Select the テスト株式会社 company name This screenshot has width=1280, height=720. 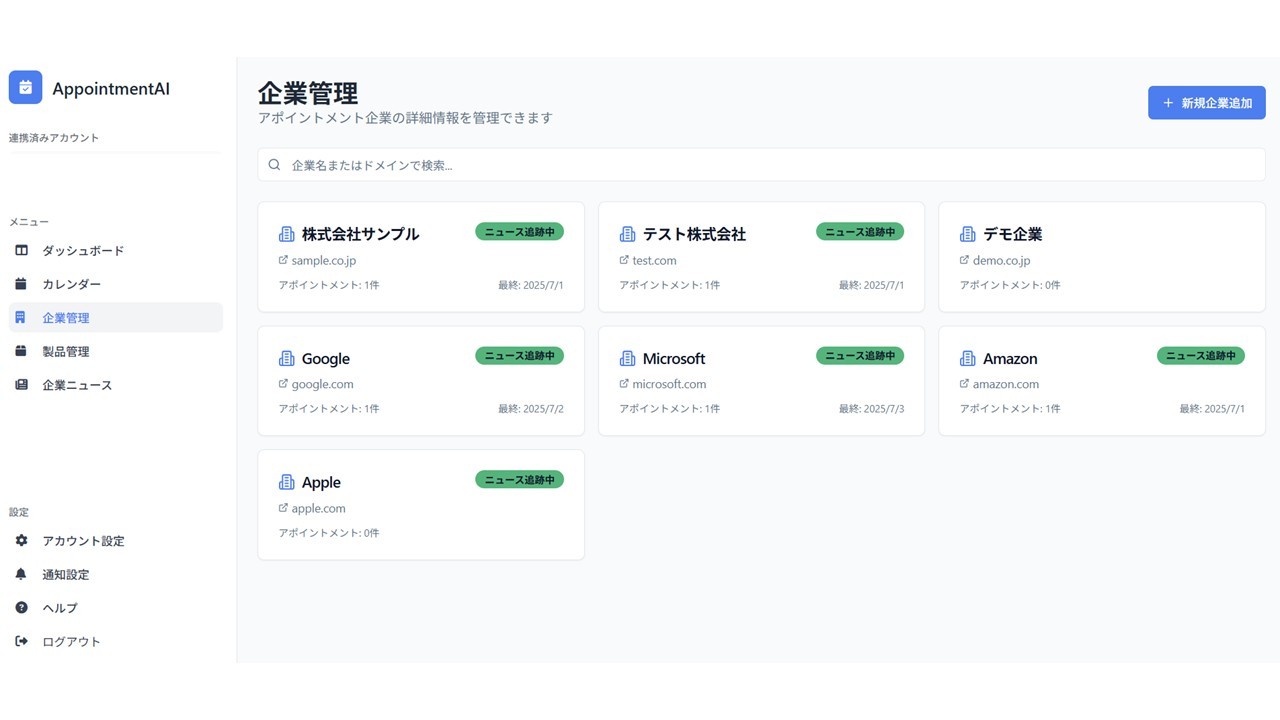point(695,234)
